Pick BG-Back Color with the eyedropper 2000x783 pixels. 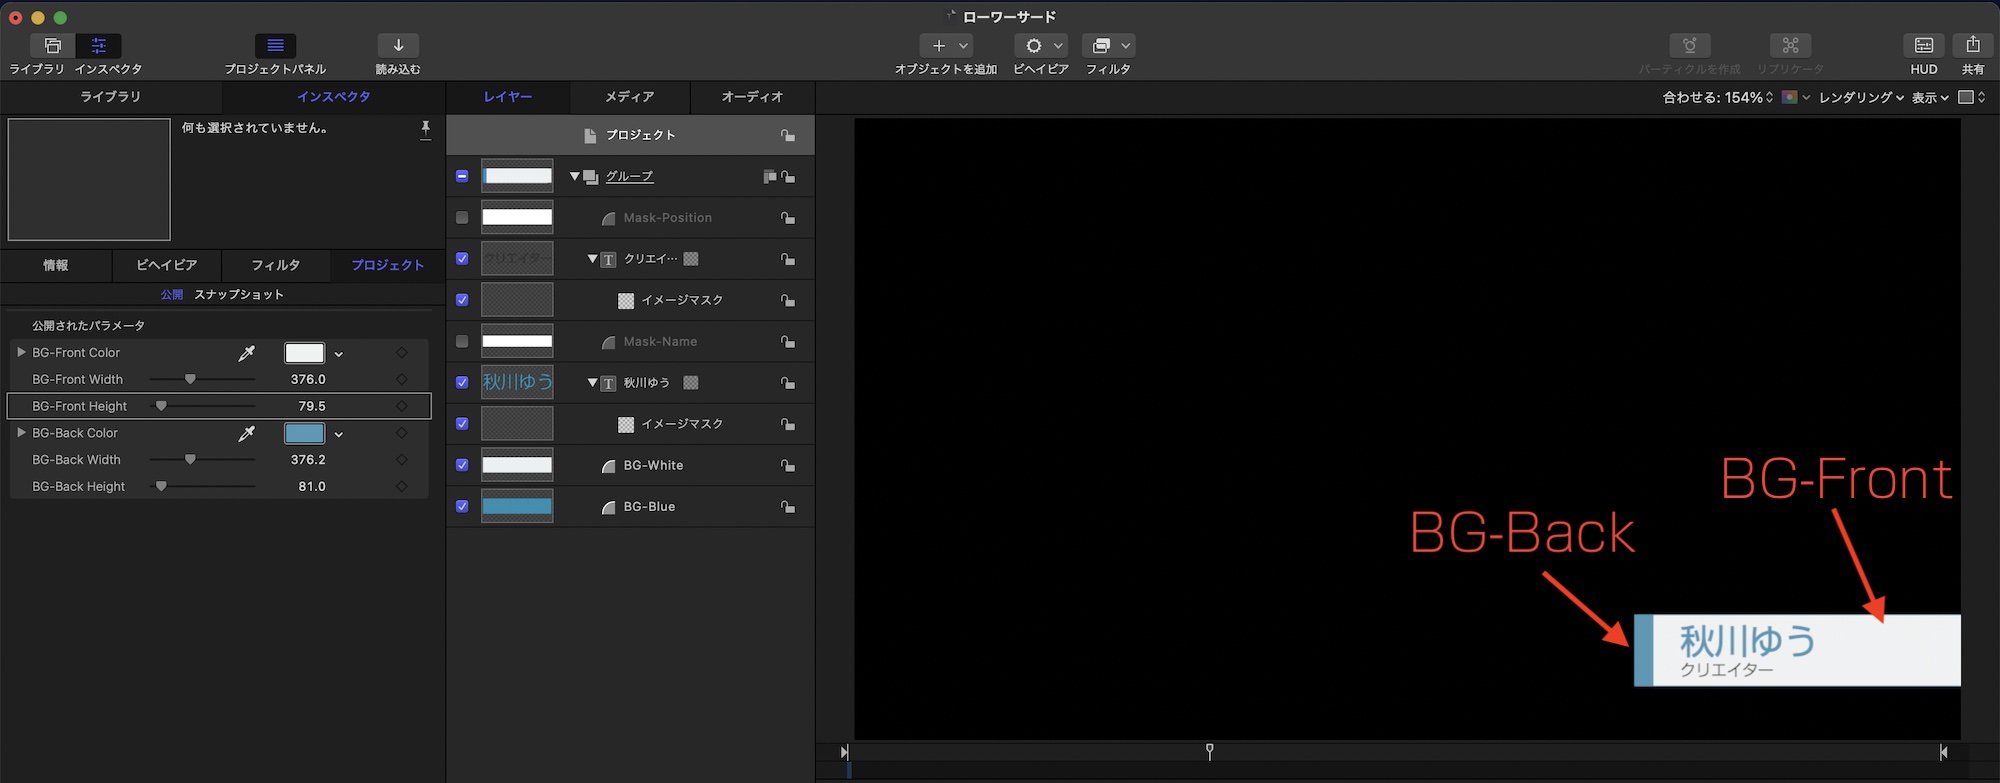(247, 433)
